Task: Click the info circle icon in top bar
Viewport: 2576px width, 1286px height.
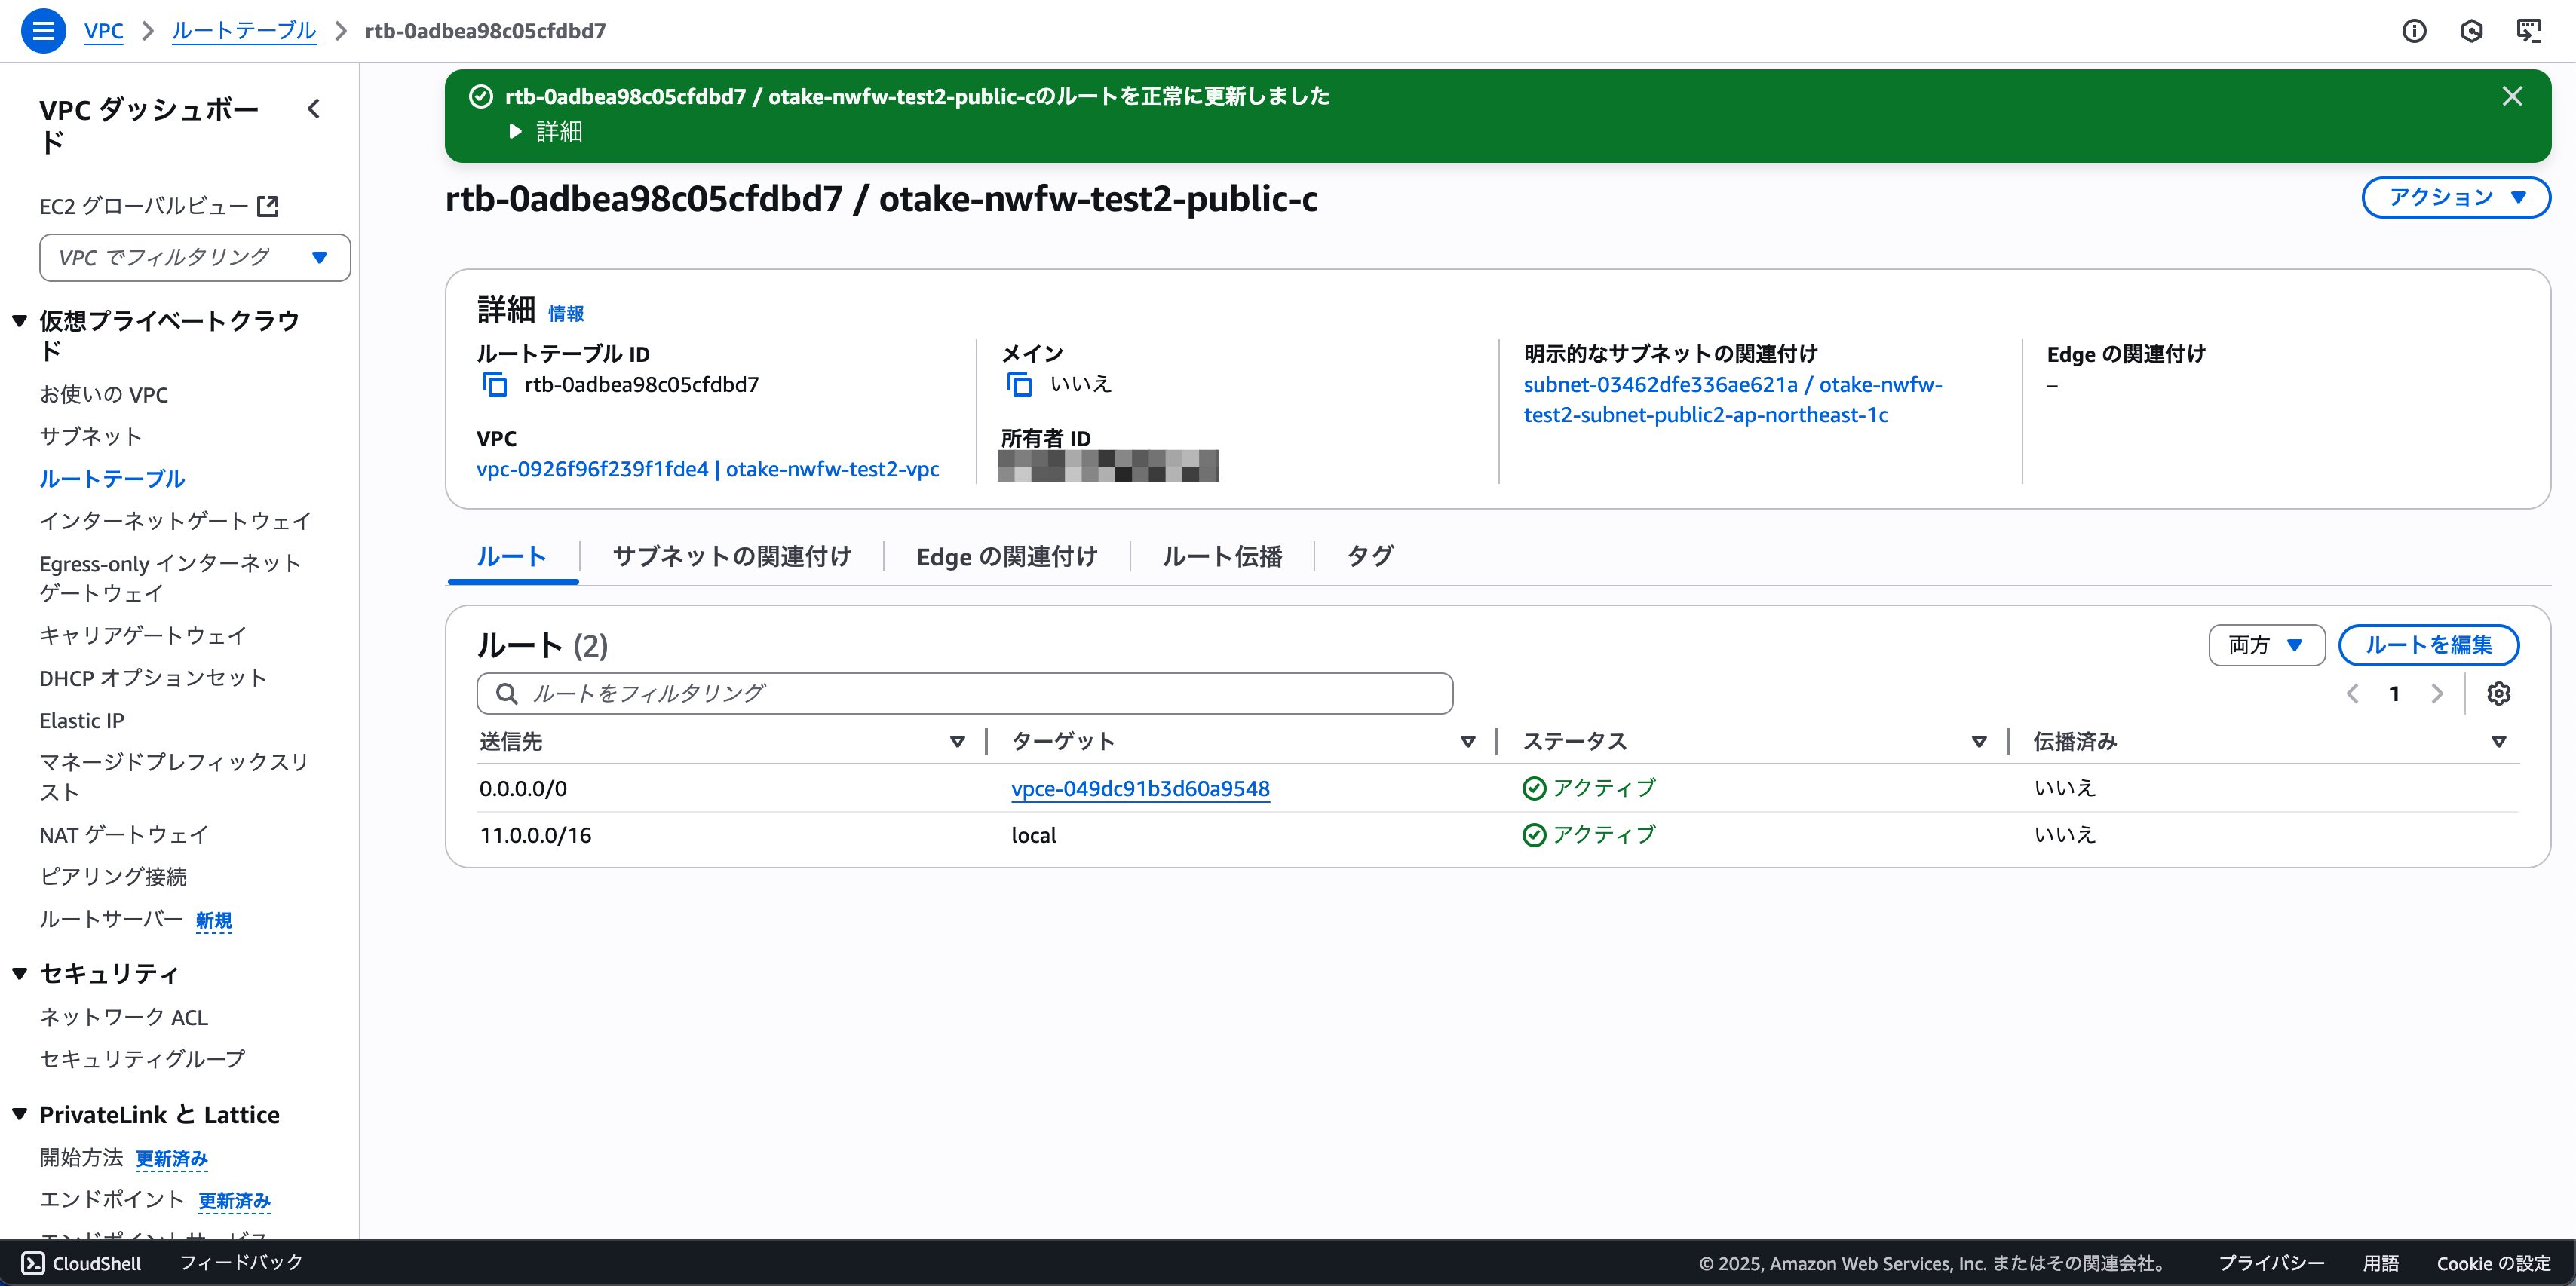Action: (x=2414, y=31)
